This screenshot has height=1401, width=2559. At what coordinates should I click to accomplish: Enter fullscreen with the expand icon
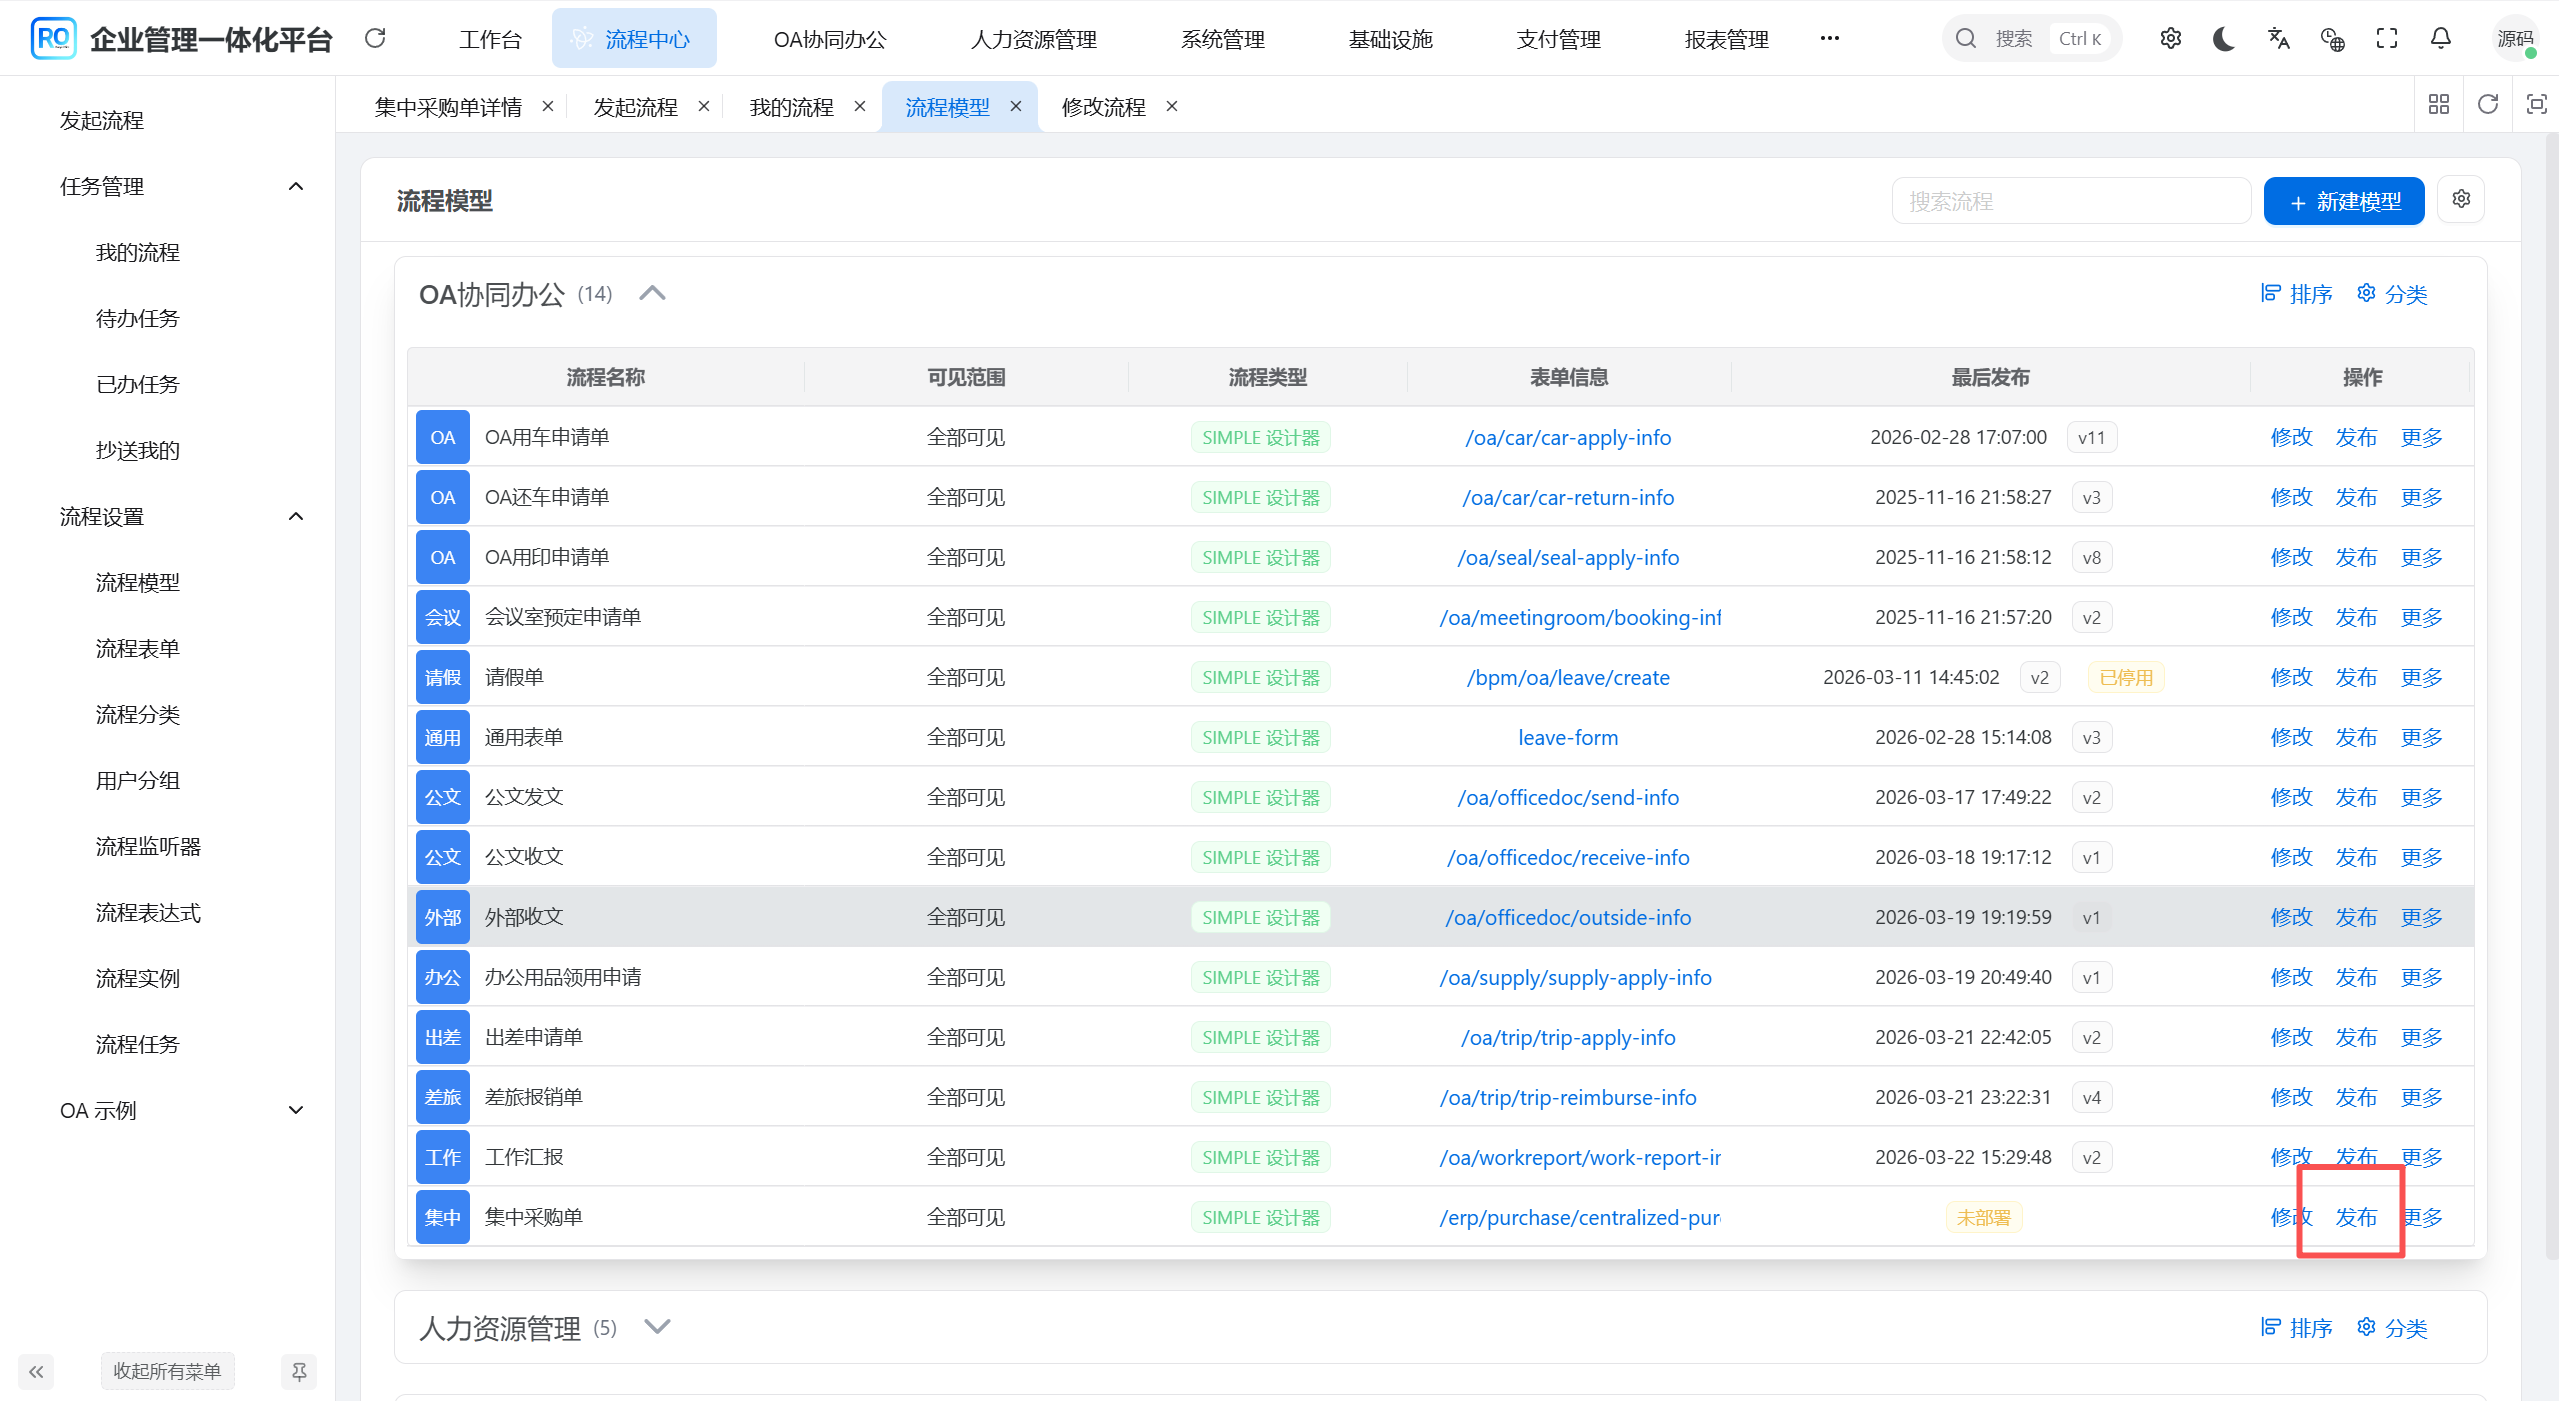tap(2387, 39)
